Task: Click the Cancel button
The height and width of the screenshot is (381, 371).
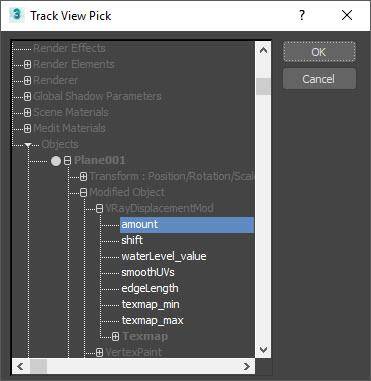Action: tap(319, 79)
